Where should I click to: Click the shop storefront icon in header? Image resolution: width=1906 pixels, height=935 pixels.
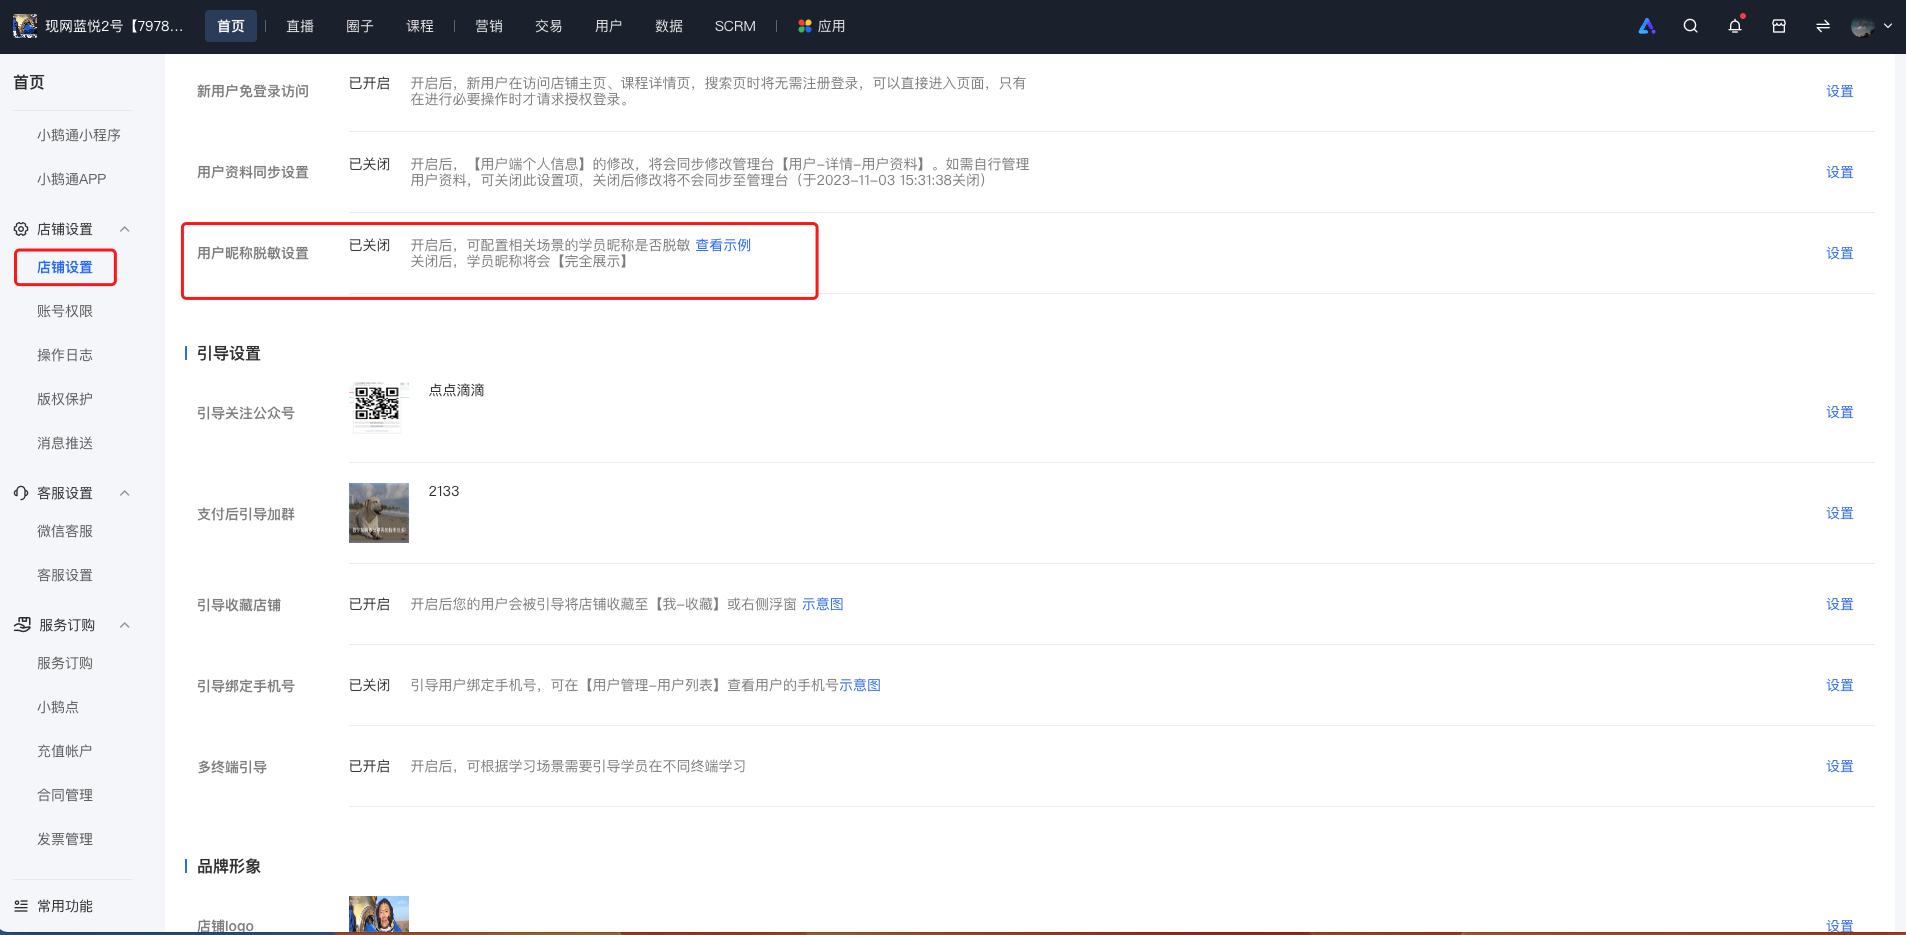point(1779,26)
